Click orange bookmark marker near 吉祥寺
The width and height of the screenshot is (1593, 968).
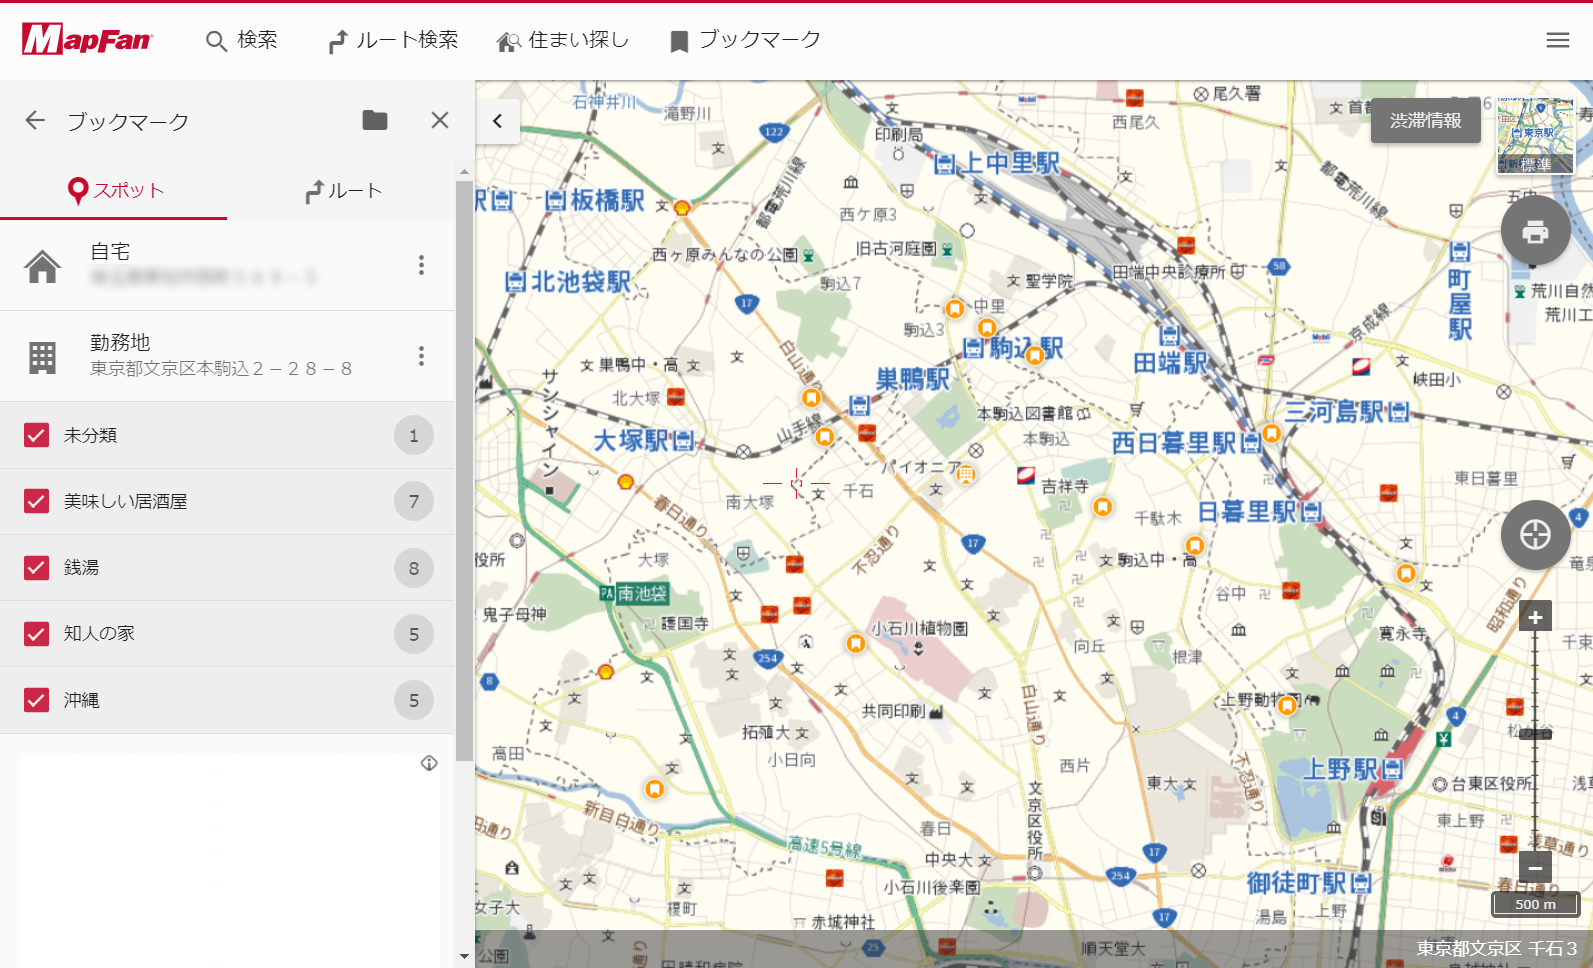pos(1102,507)
